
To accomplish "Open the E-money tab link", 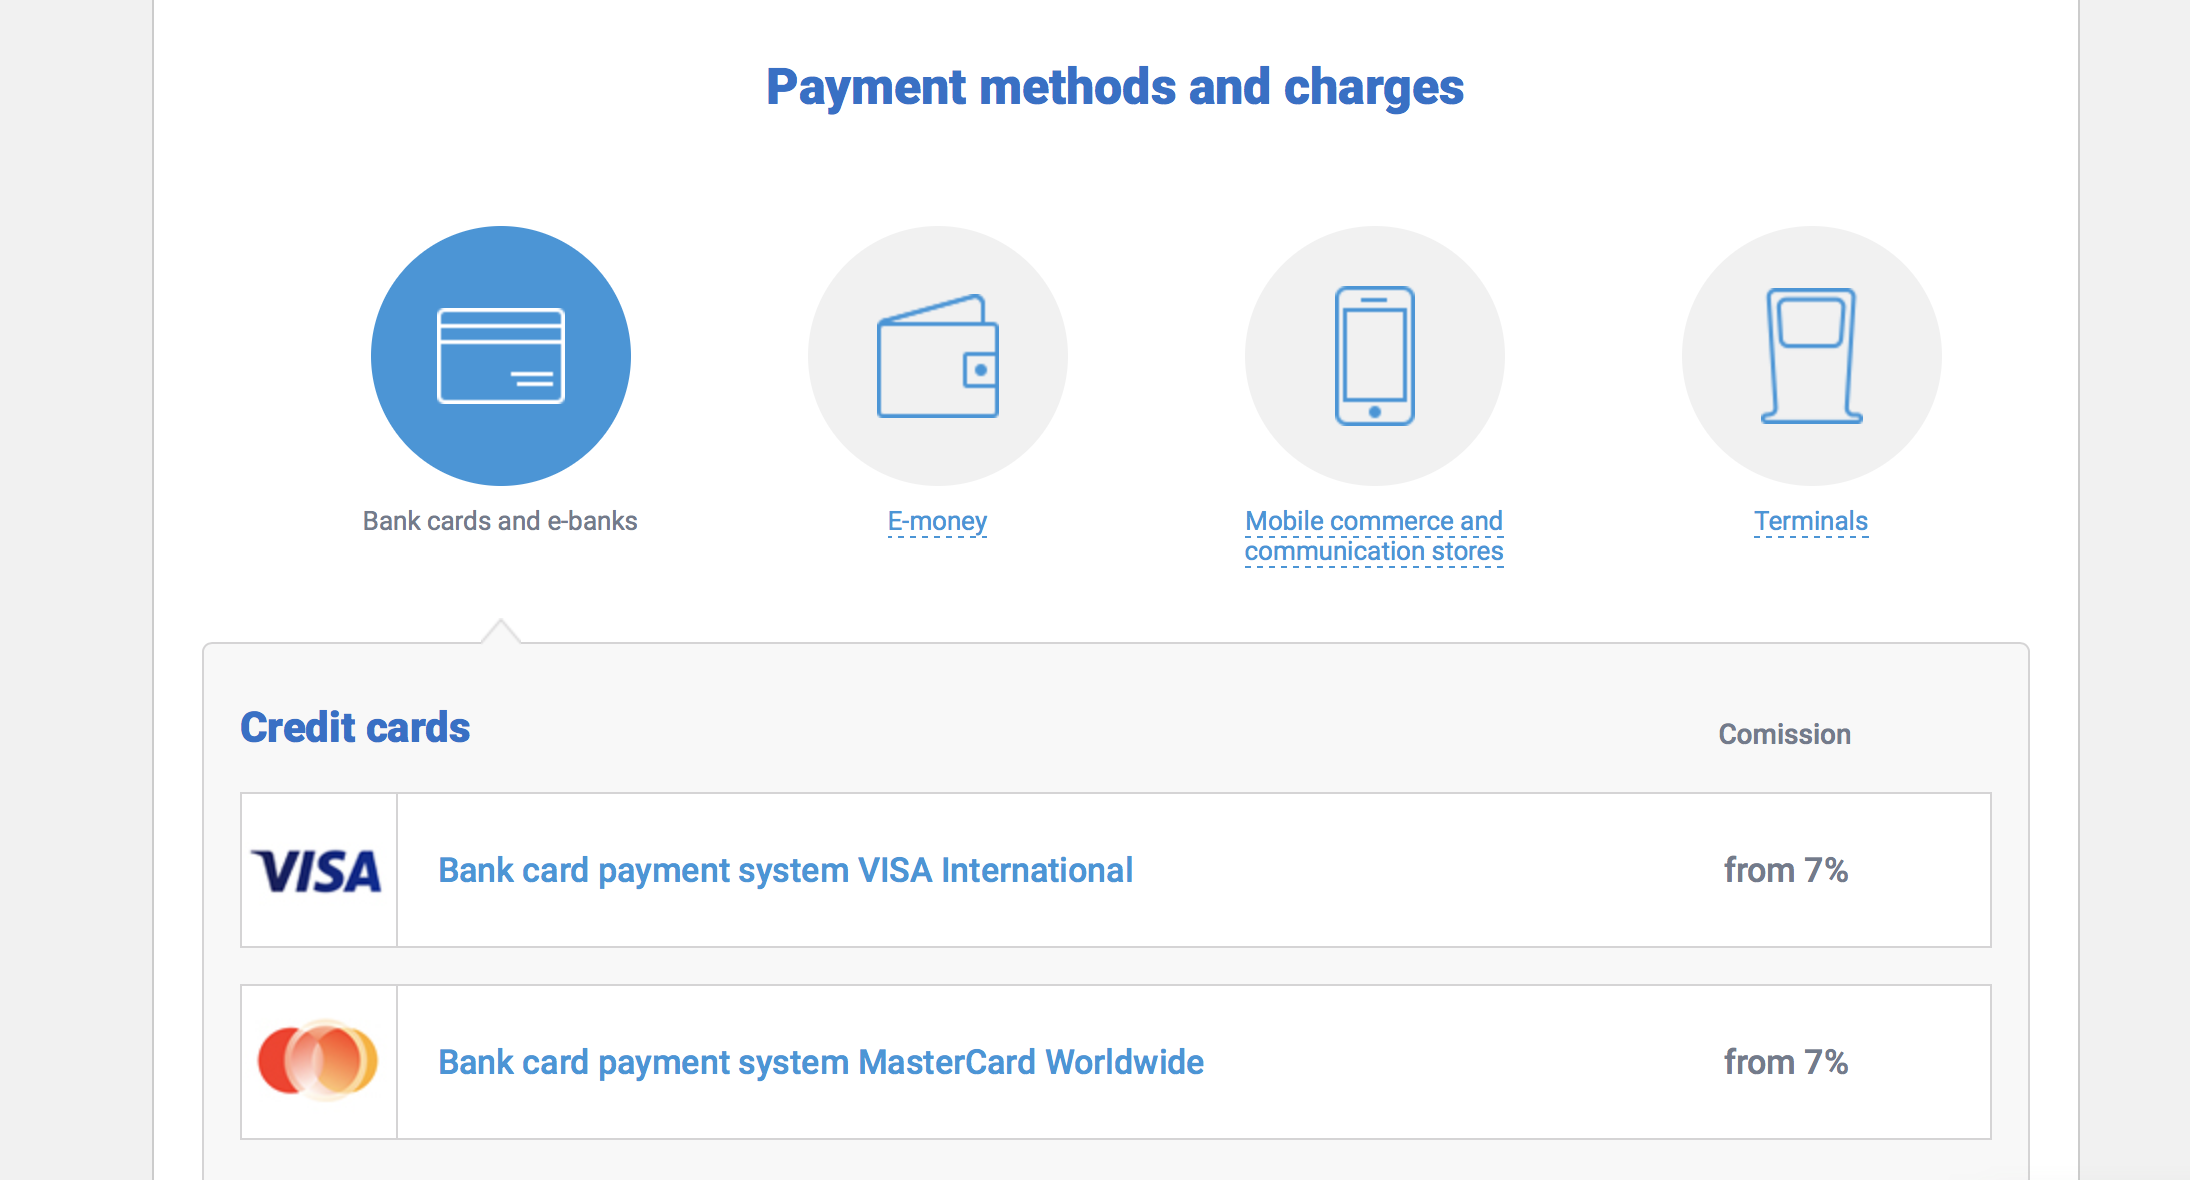I will point(937,521).
